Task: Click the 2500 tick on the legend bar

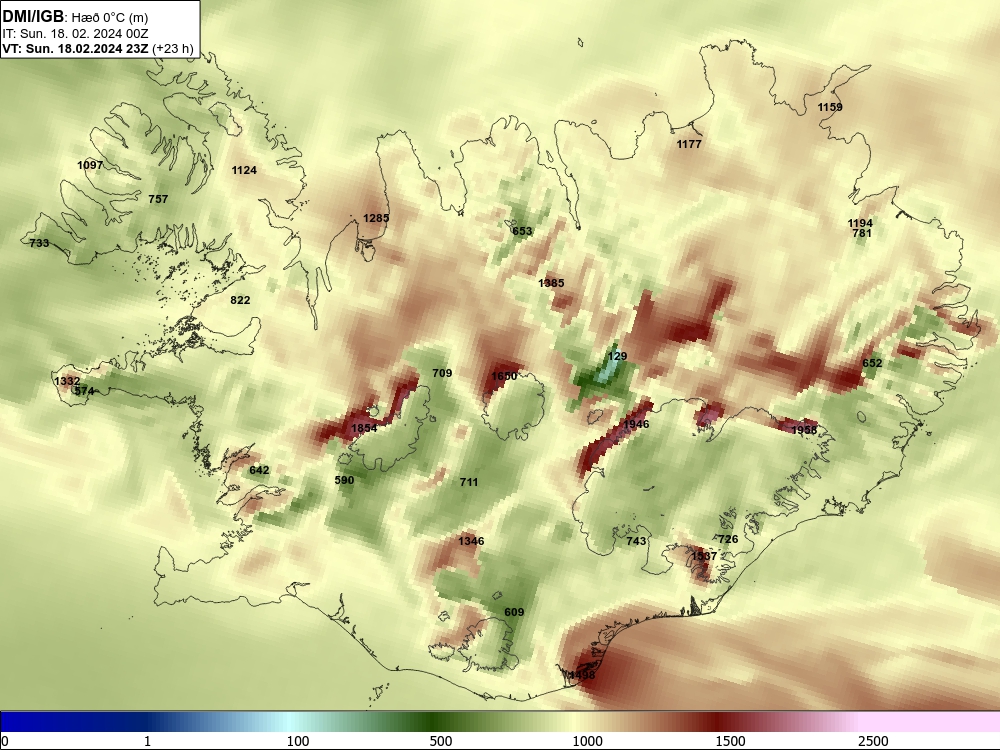Action: coord(873,741)
